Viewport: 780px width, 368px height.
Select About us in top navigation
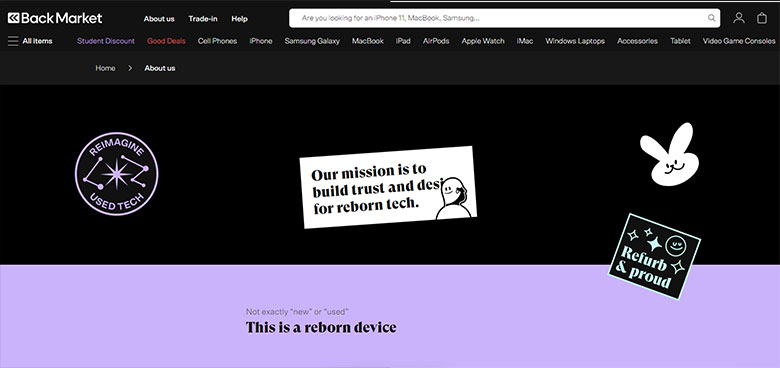pyautogui.click(x=159, y=19)
